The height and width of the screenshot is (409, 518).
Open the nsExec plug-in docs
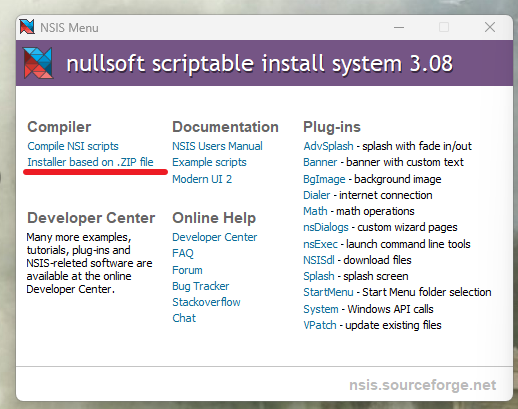click(320, 244)
